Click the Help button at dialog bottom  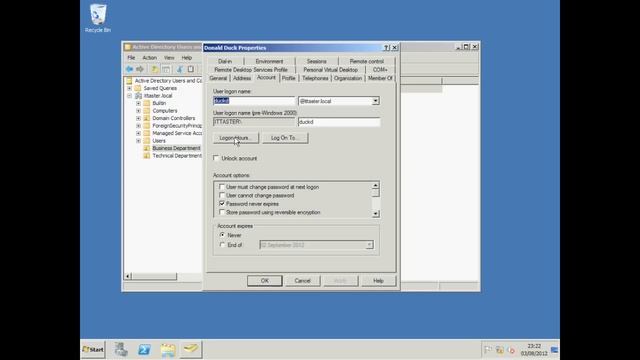point(378,281)
